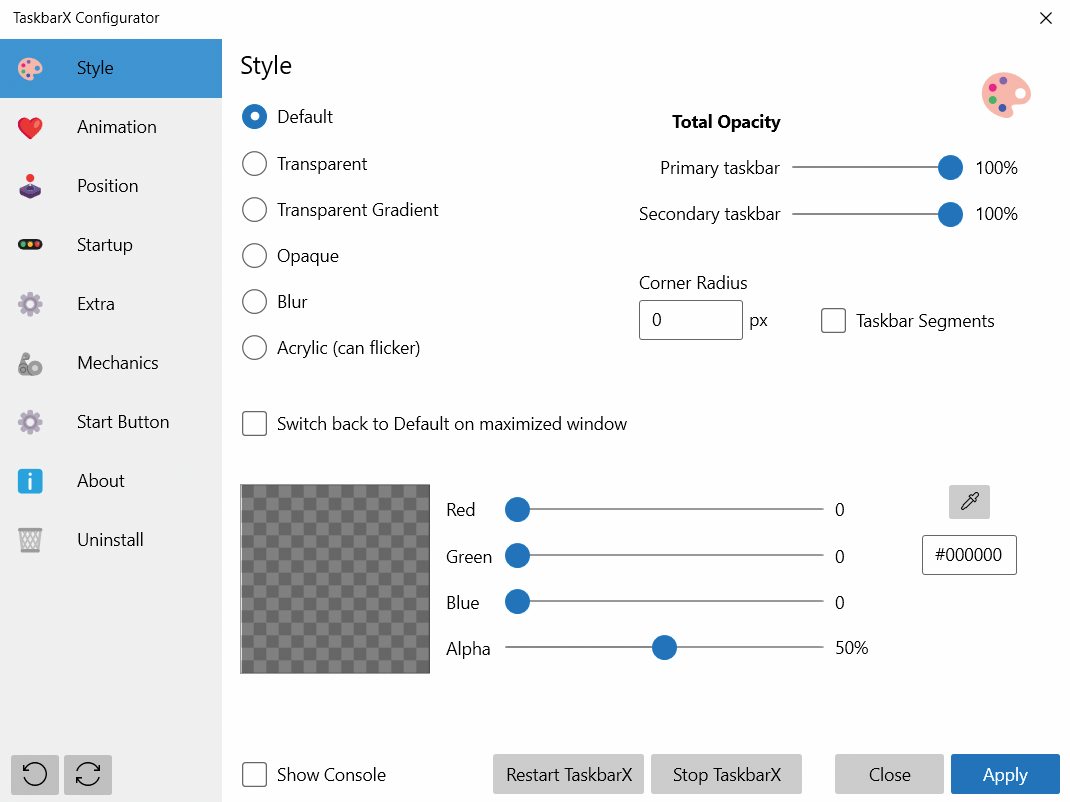The image size is (1070, 802).
Task: Click the gray Close button
Action: 889,774
